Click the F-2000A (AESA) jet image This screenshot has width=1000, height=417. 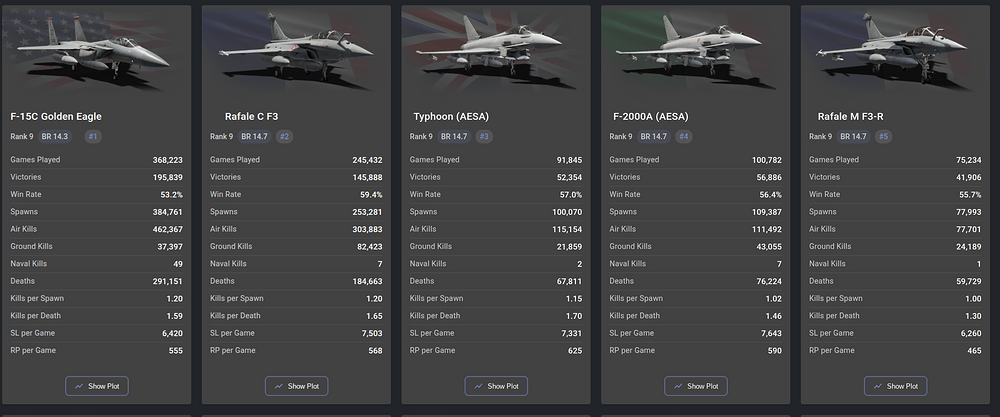point(696,50)
